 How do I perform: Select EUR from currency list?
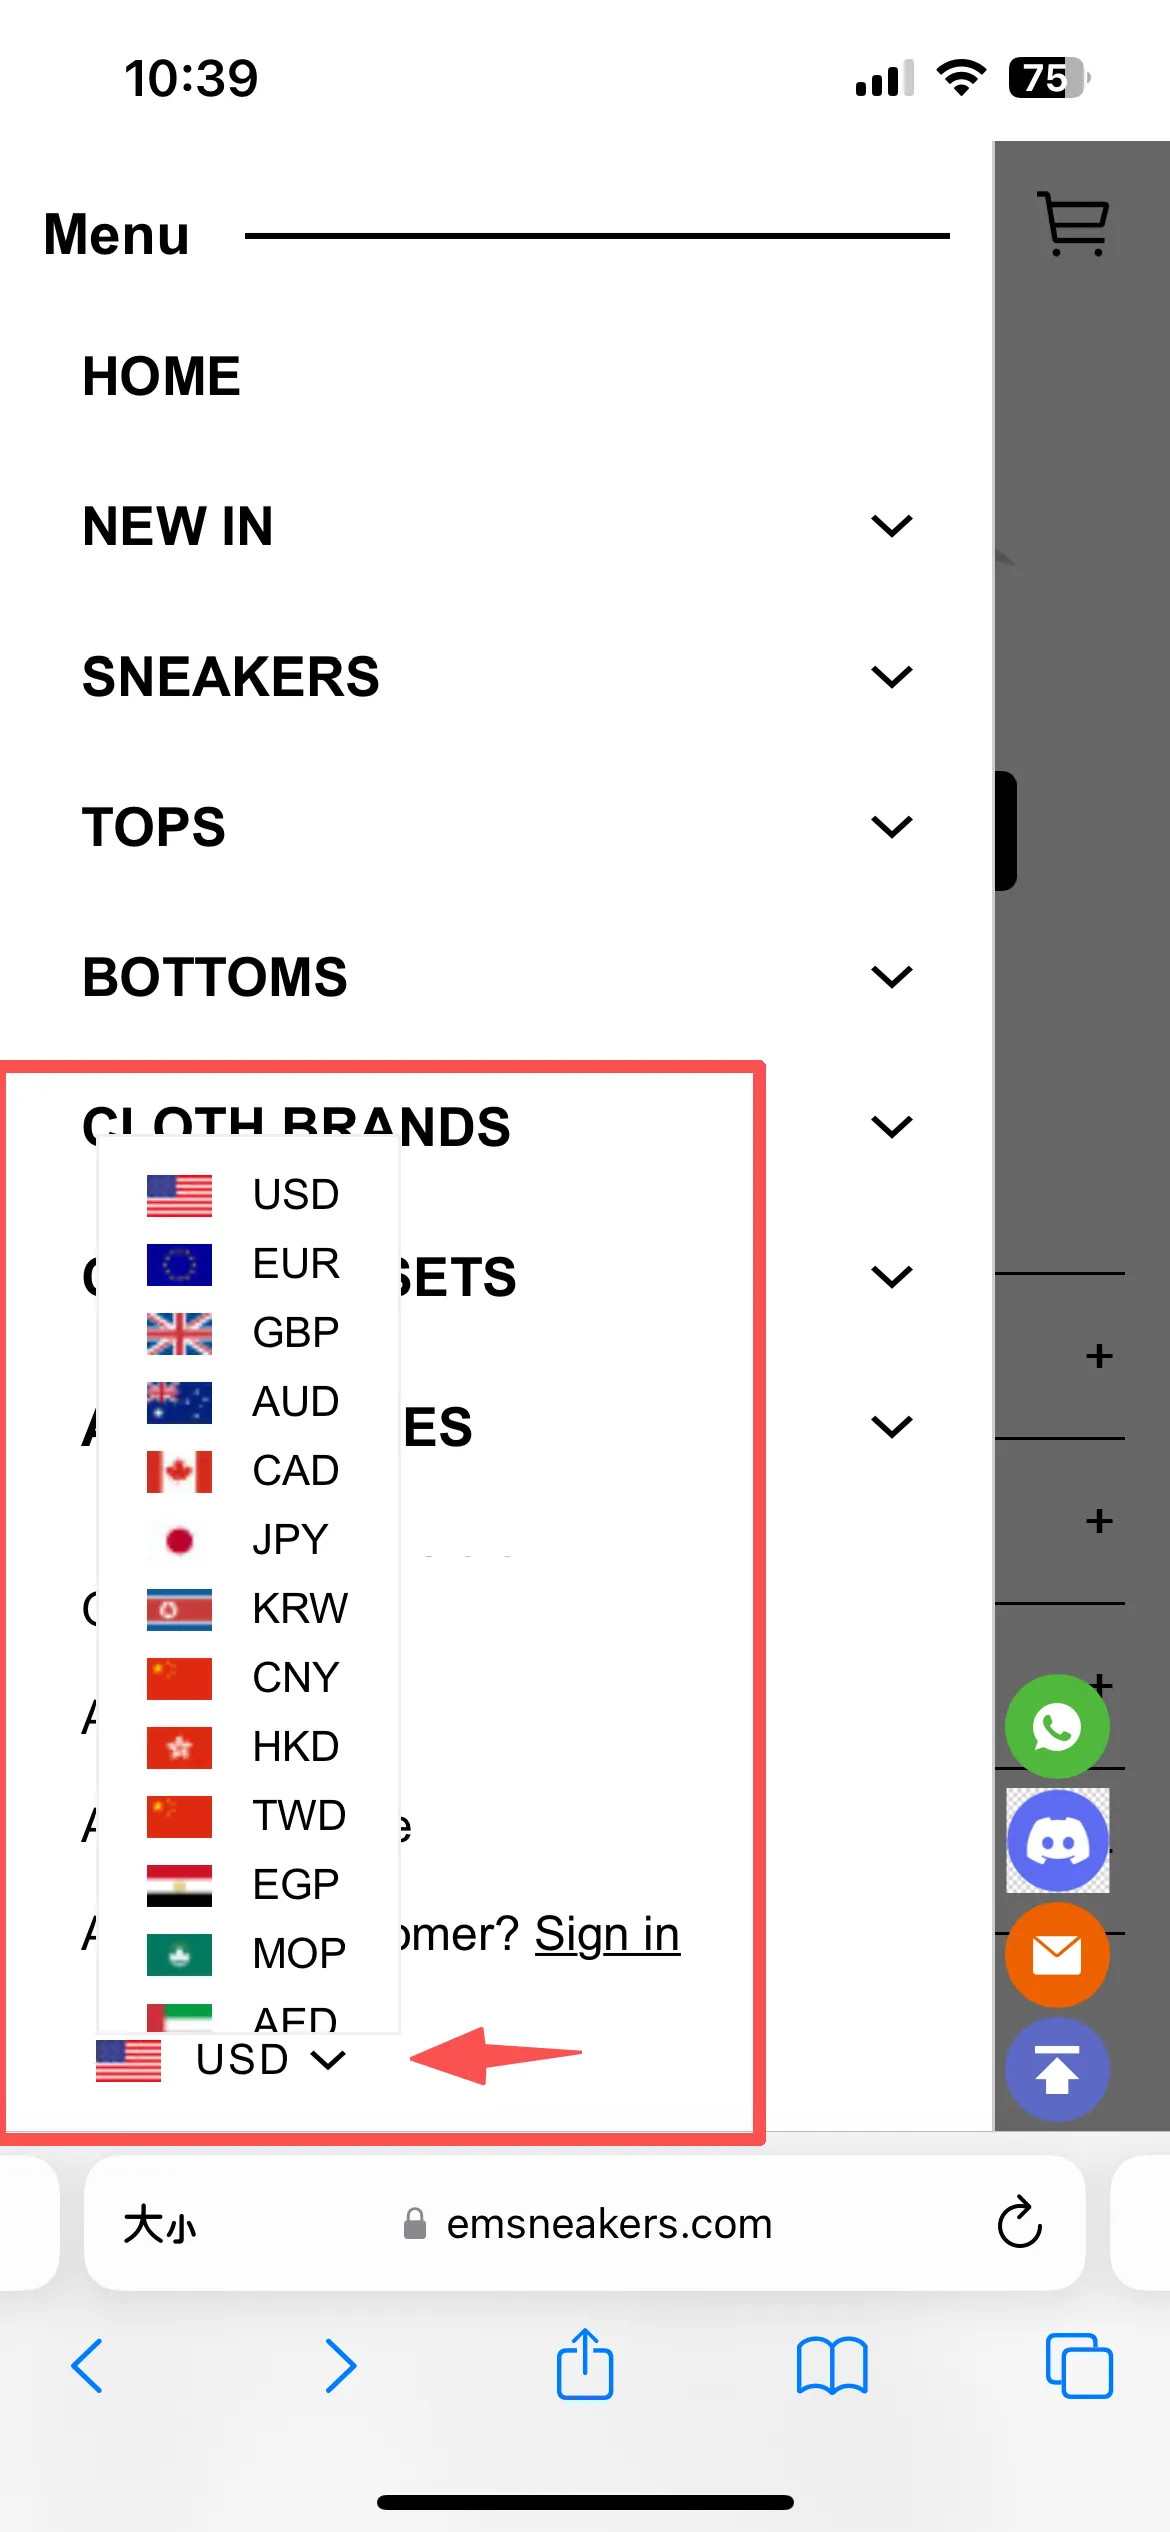point(295,1264)
